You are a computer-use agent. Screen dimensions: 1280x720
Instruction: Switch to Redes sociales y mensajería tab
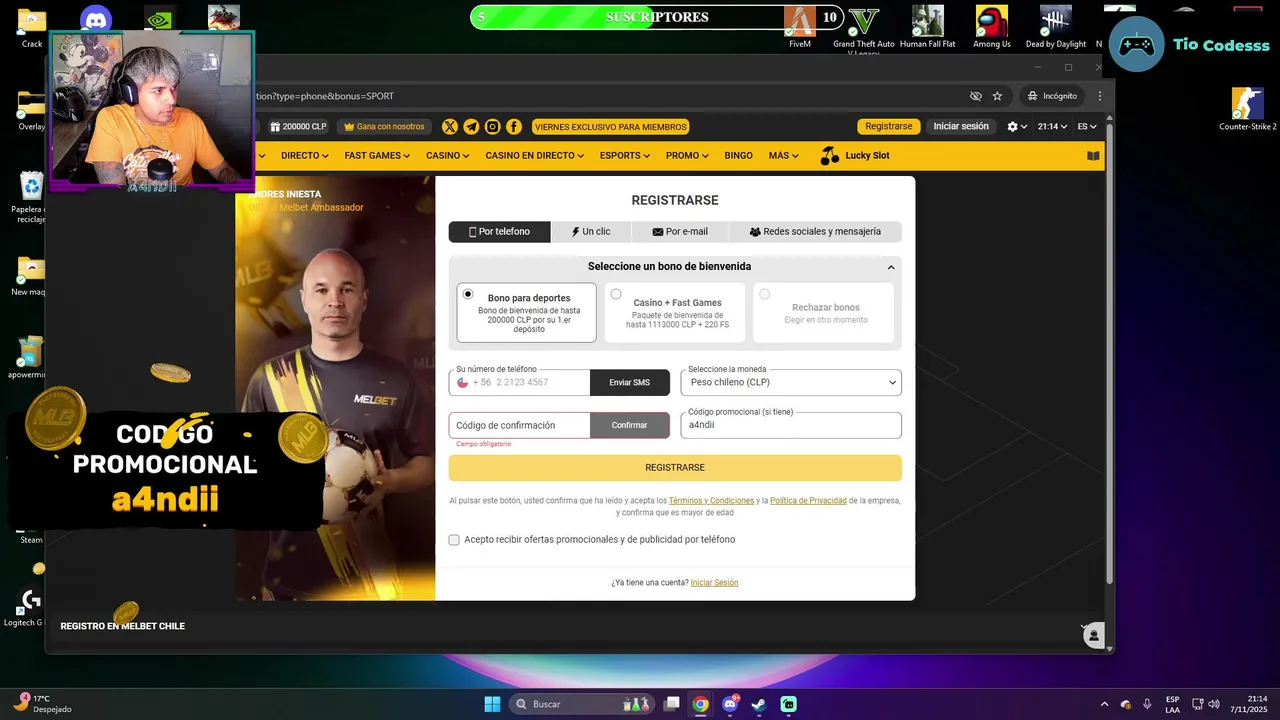[x=815, y=232]
